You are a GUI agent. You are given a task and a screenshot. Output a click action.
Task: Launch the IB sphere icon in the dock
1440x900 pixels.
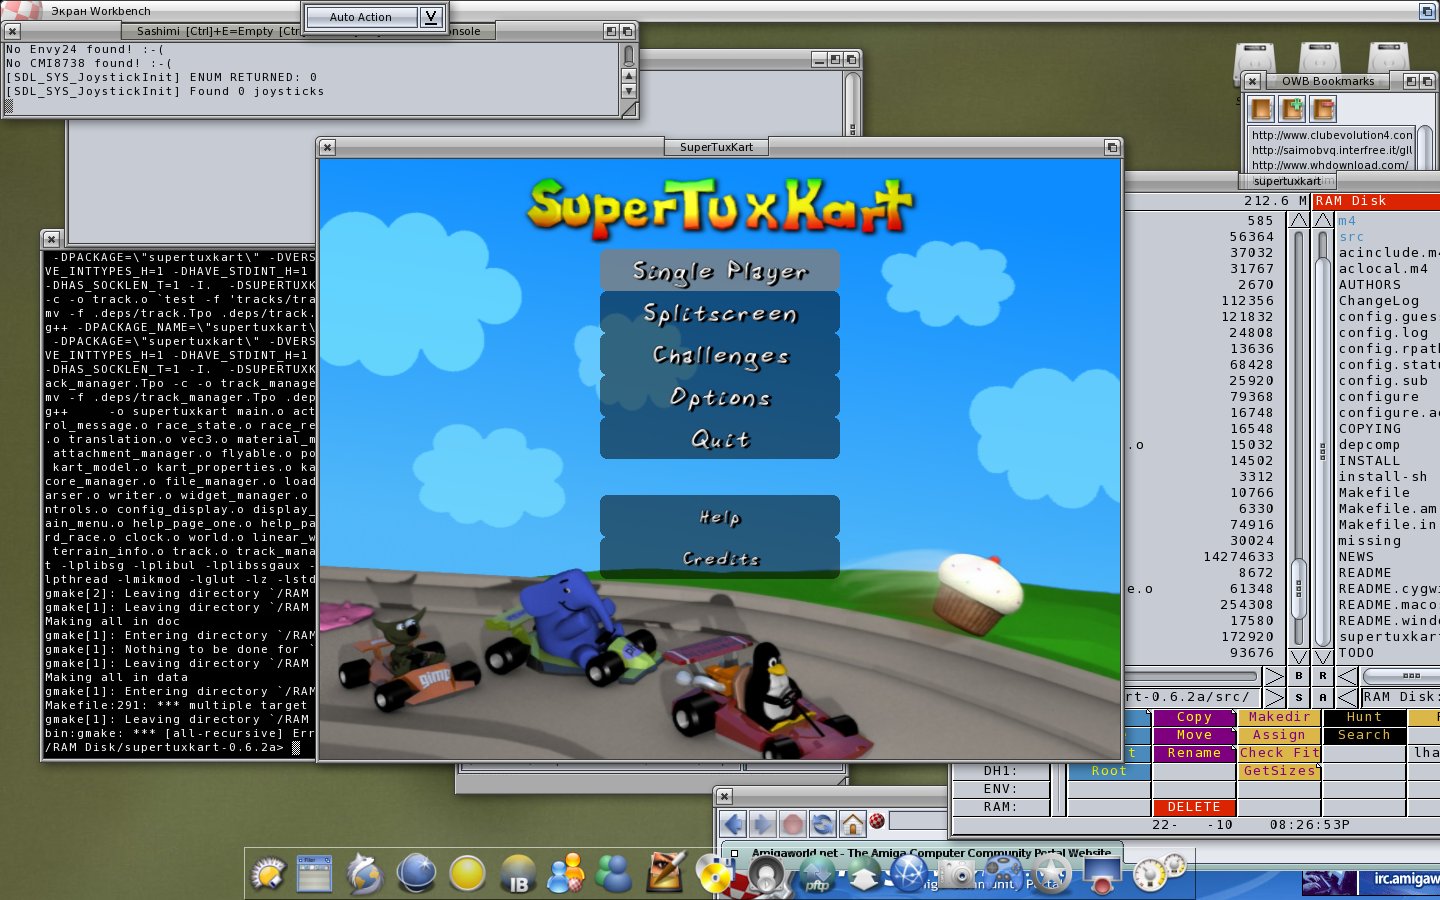coord(517,874)
